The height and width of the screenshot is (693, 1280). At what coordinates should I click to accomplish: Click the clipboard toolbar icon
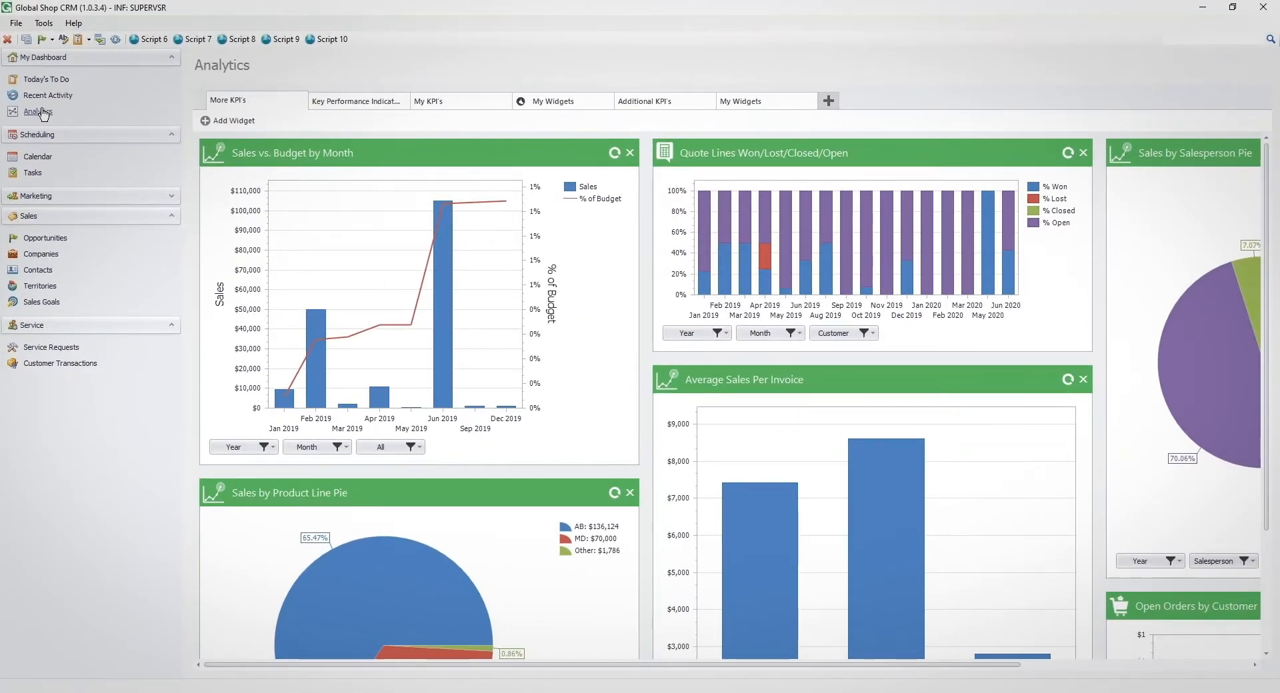(77, 39)
